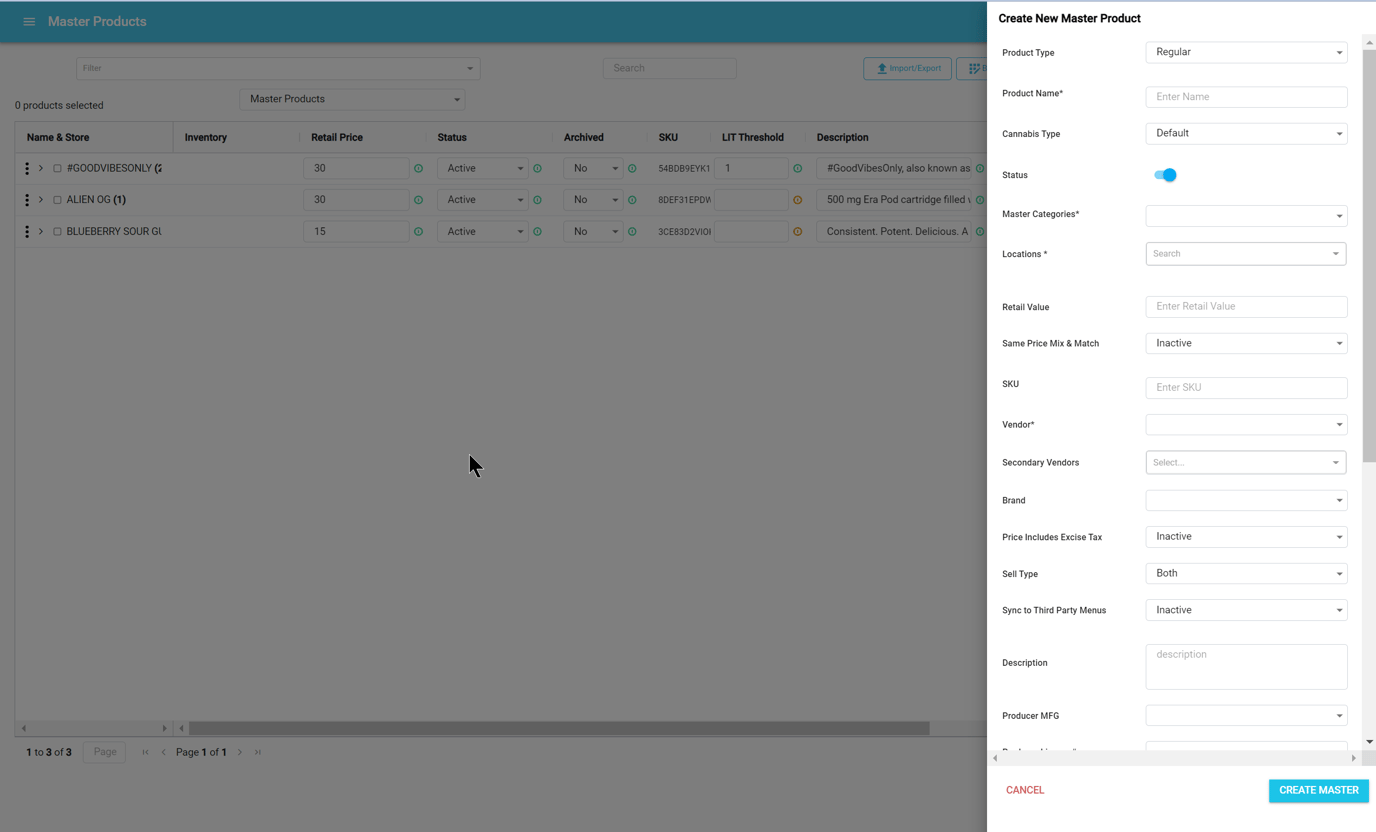Viewport: 1376px width, 832px height.
Task: Open three-dot menu for #GOODVIBESONLY row
Action: coord(27,168)
